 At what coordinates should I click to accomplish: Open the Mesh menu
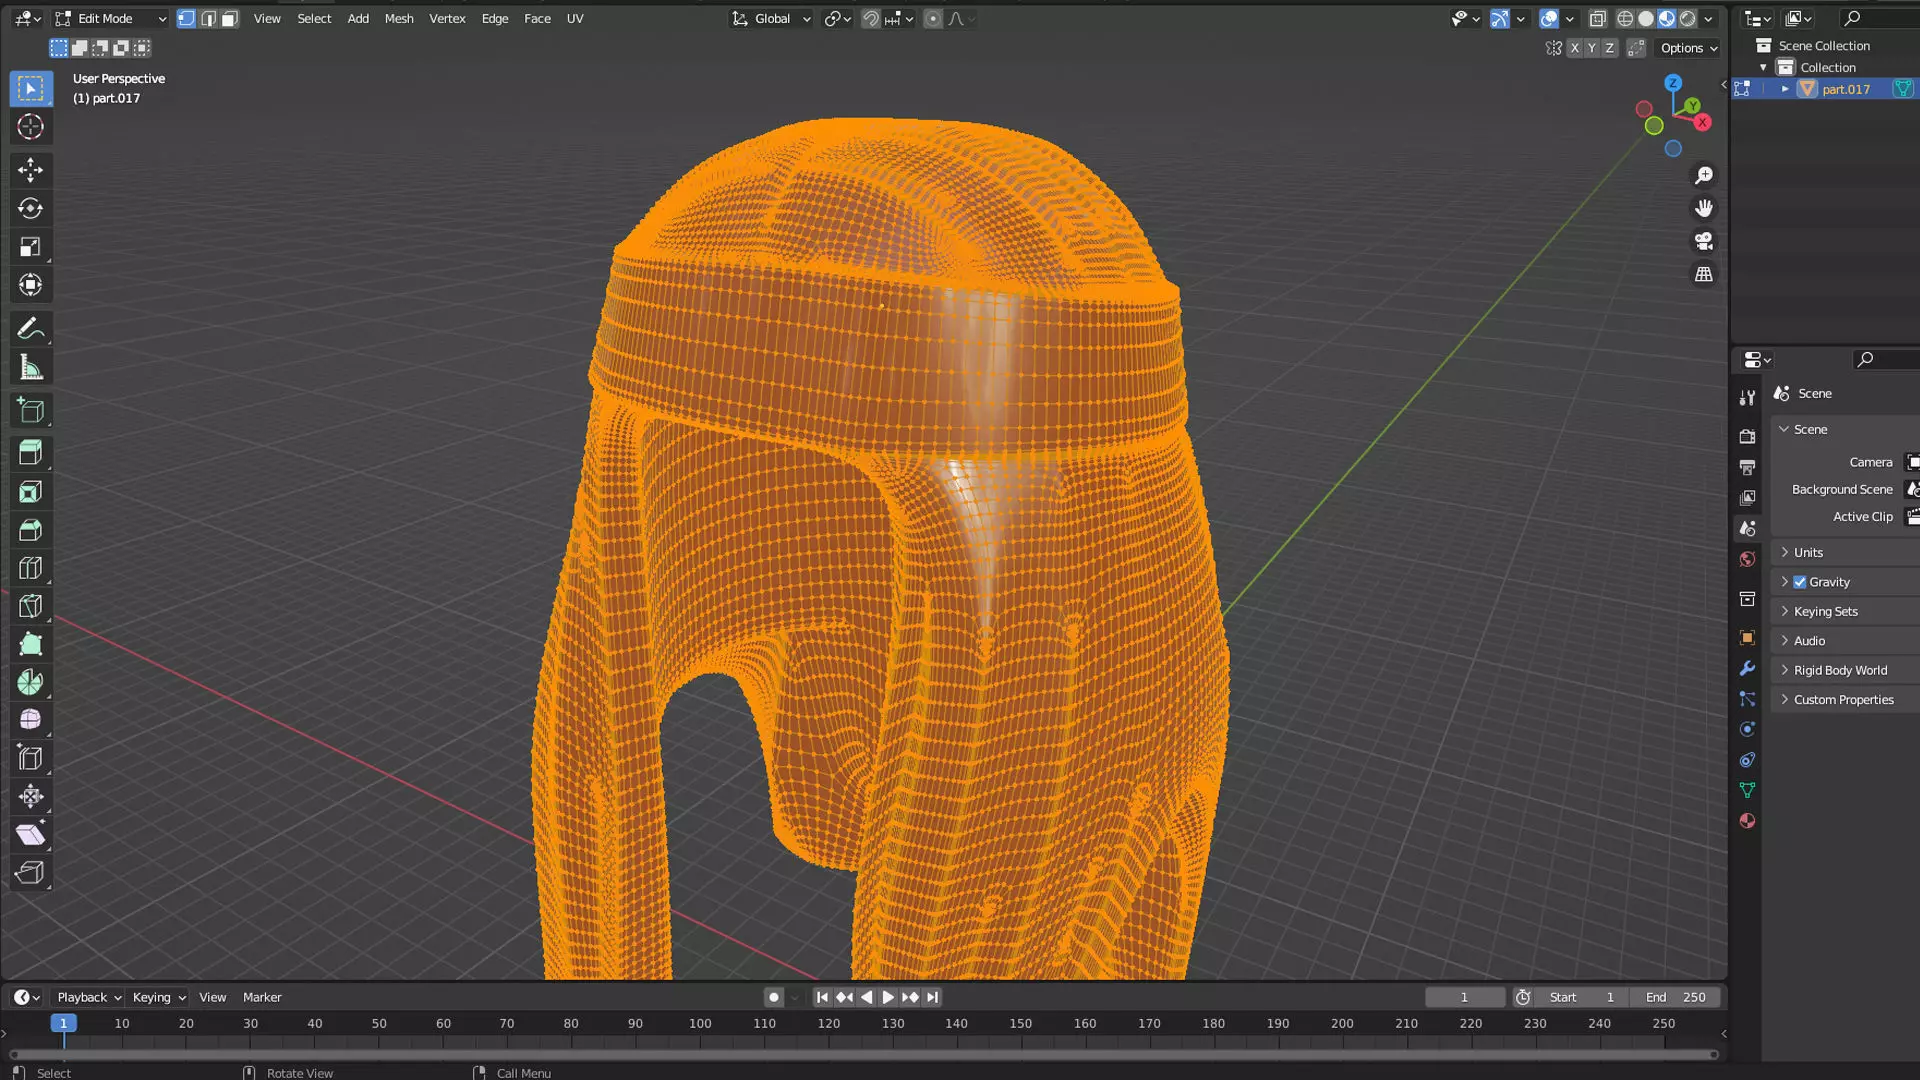(x=399, y=19)
